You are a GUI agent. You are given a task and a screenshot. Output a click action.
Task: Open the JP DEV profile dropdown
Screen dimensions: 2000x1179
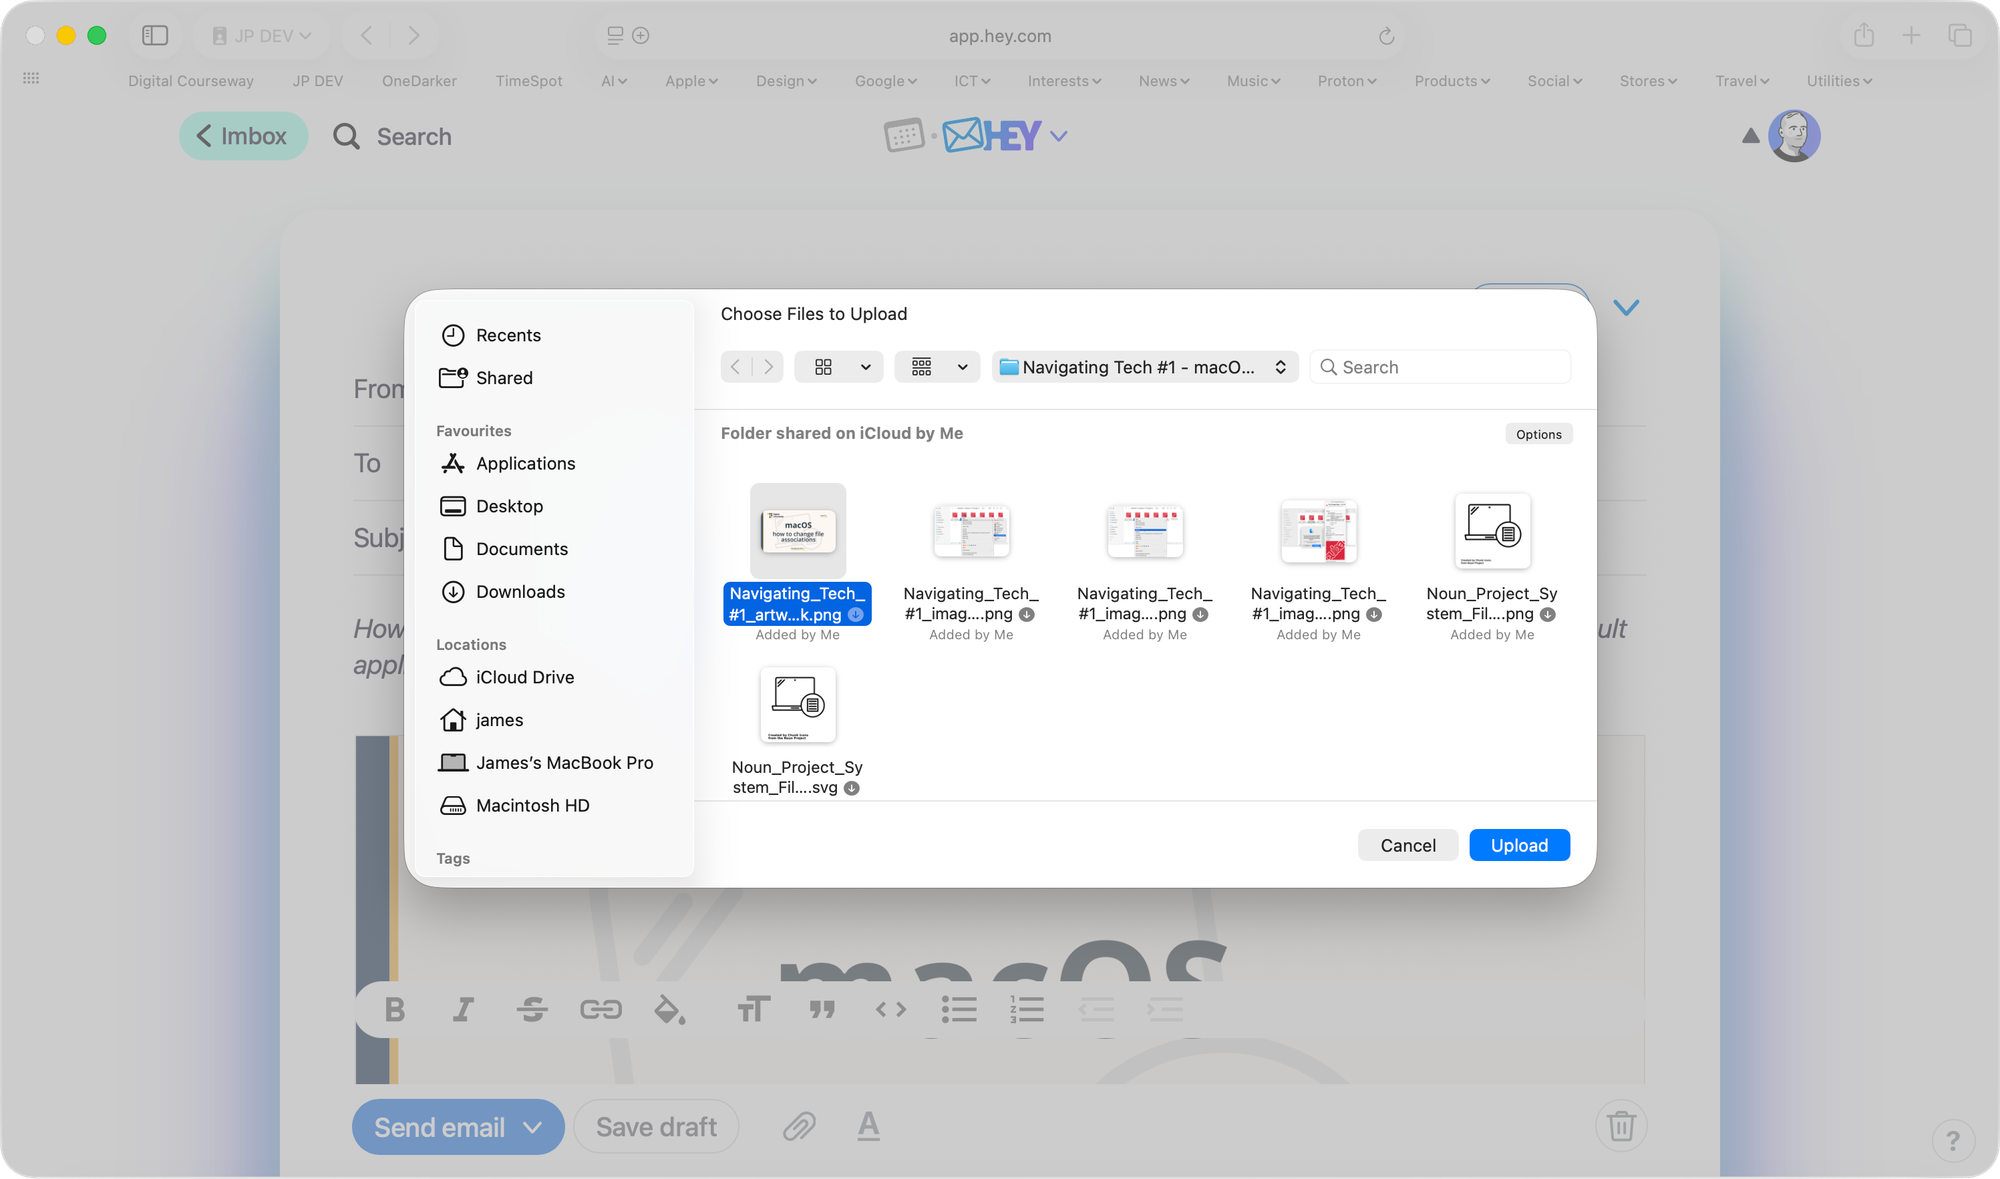coord(261,36)
